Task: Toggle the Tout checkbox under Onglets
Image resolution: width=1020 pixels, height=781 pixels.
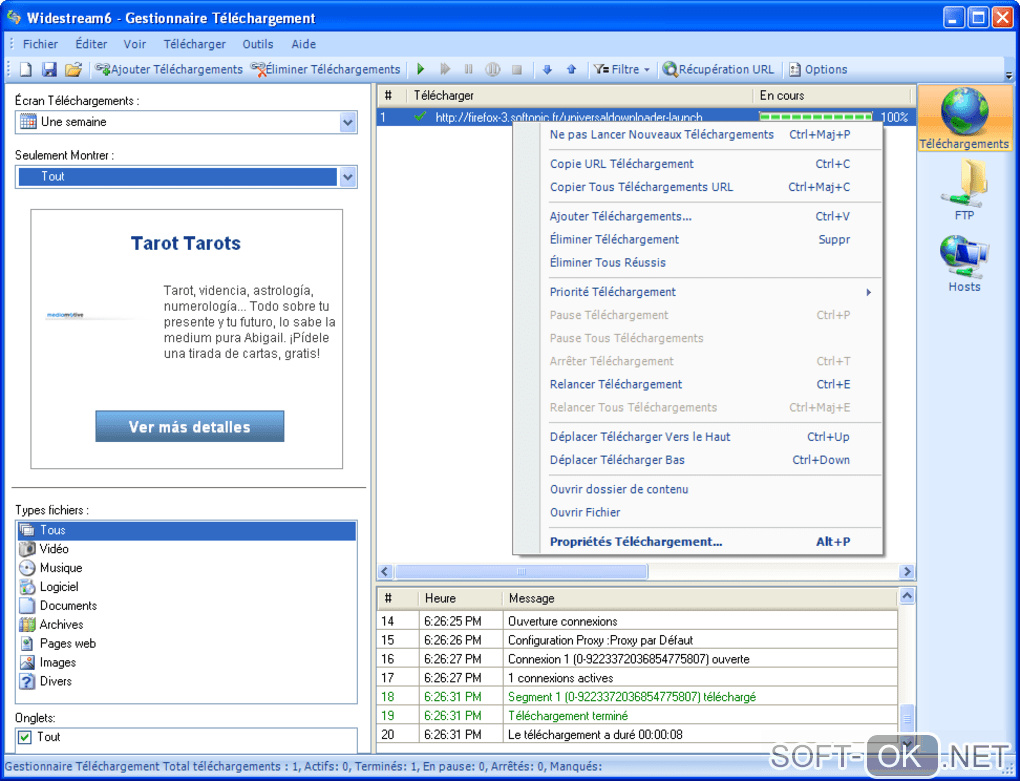Action: [25, 737]
